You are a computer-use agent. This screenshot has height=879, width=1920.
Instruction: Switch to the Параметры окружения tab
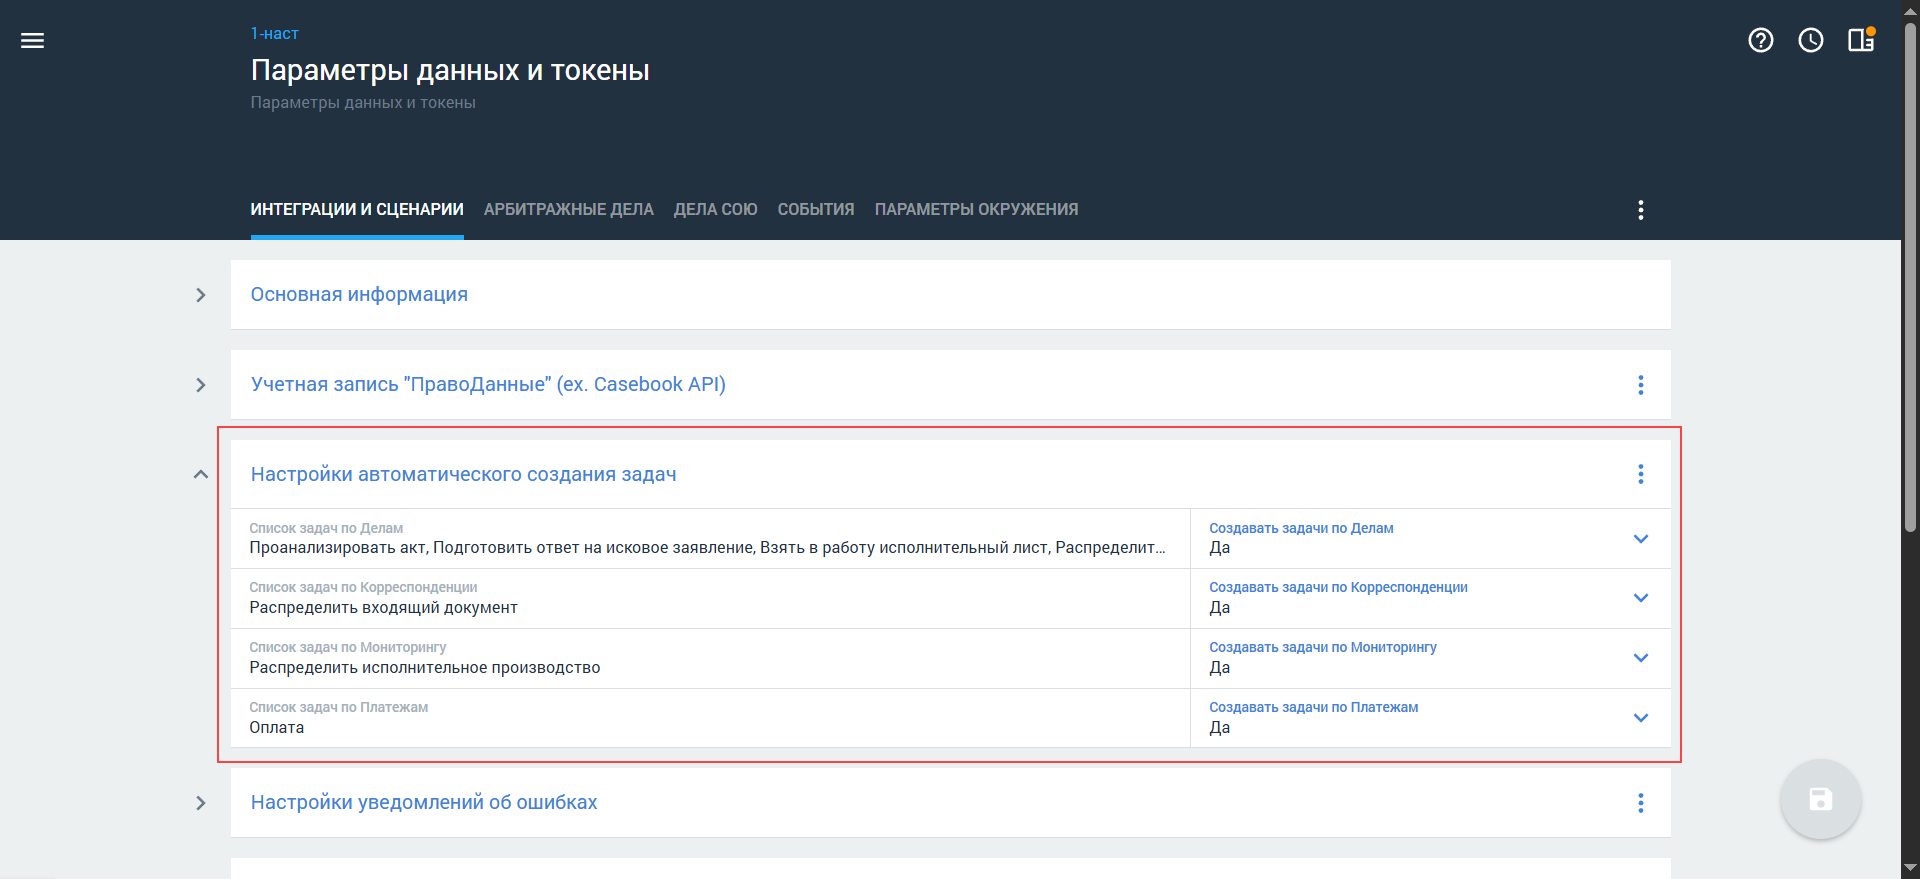(977, 210)
